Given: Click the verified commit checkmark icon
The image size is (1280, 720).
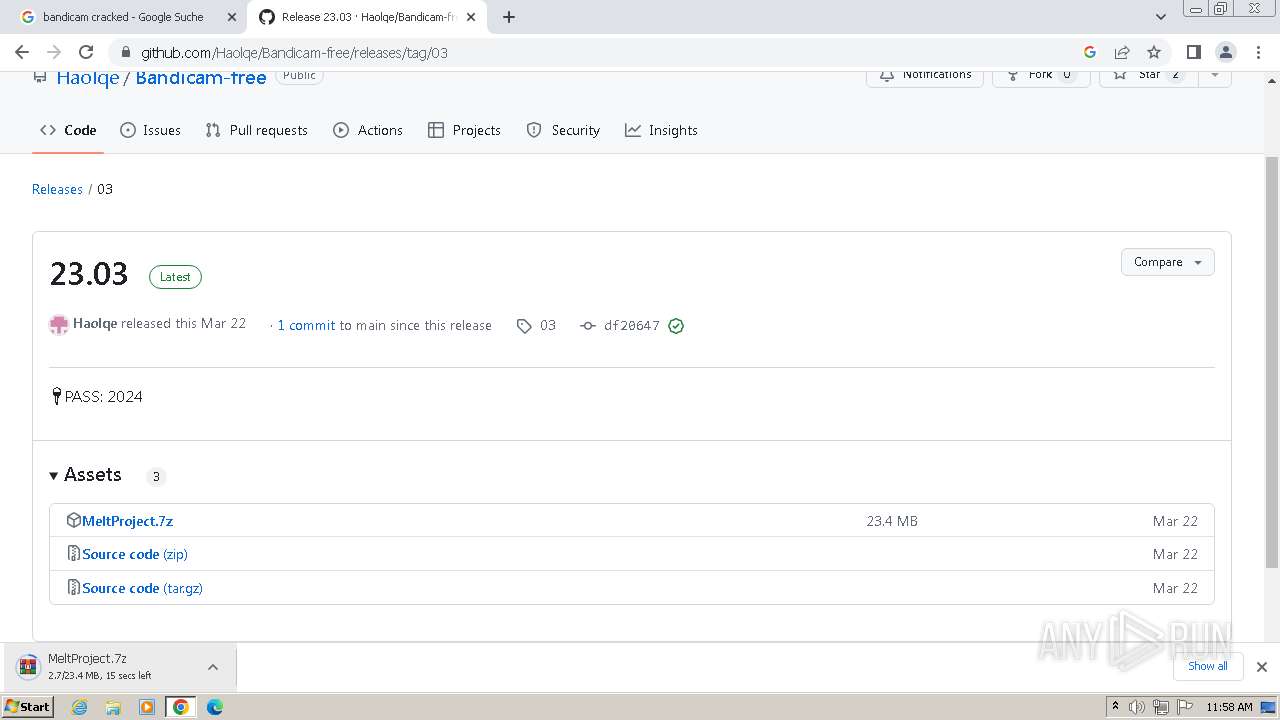Looking at the screenshot, I should 676,325.
